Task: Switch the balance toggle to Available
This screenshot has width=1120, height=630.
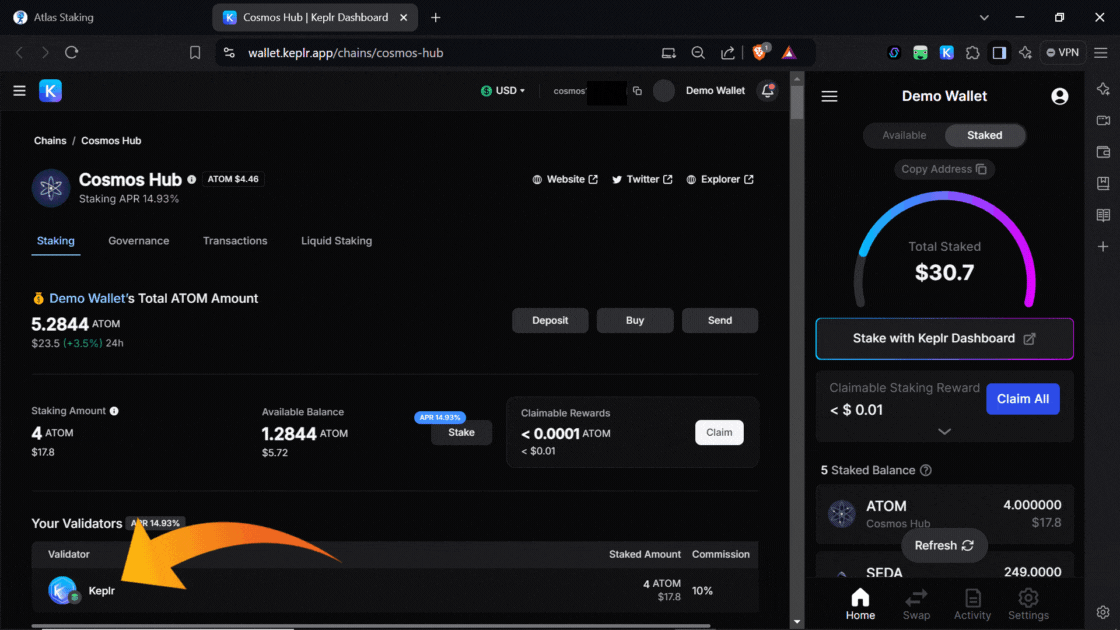Action: click(x=904, y=135)
